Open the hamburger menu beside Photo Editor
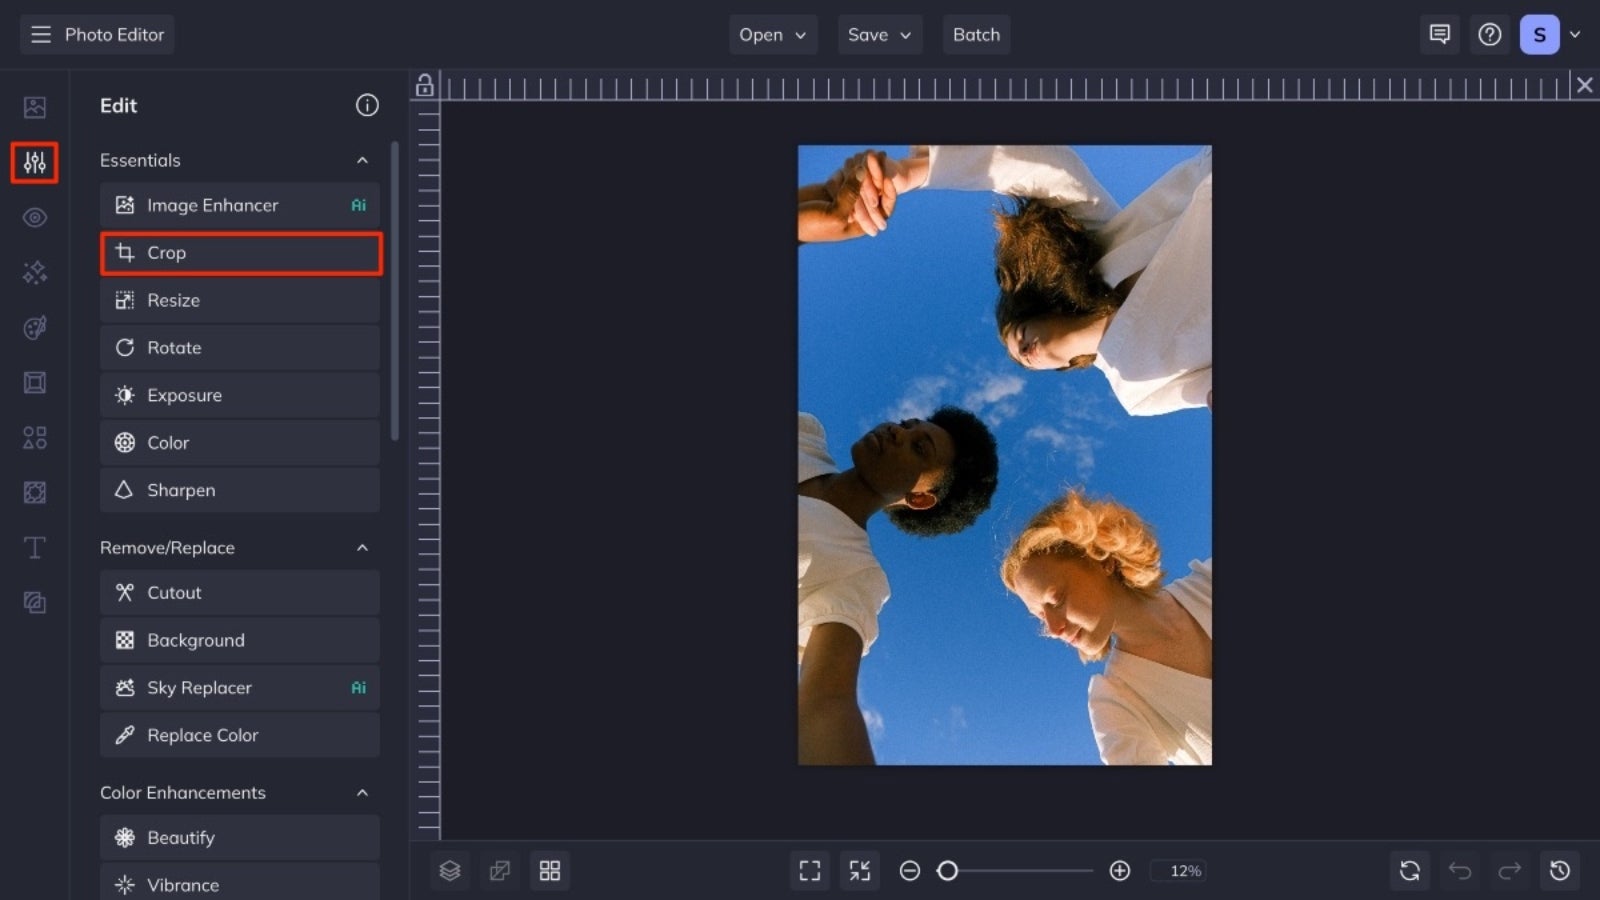This screenshot has width=1600, height=900. click(x=40, y=34)
